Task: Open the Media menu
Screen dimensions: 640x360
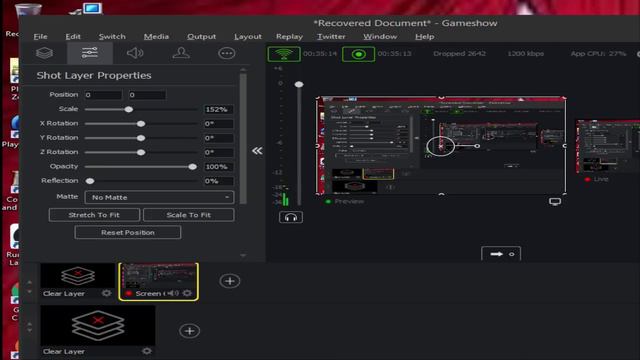Action: point(156,36)
